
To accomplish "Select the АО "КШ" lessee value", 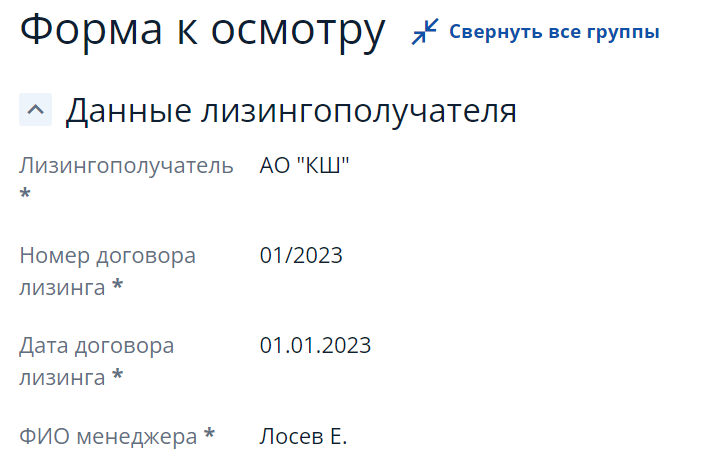I will coord(304,165).
